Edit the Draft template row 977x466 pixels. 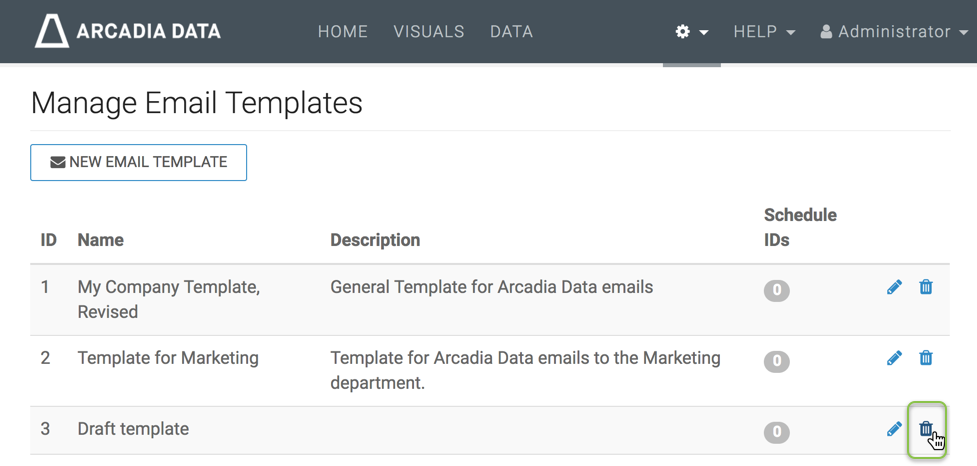pyautogui.click(x=894, y=429)
